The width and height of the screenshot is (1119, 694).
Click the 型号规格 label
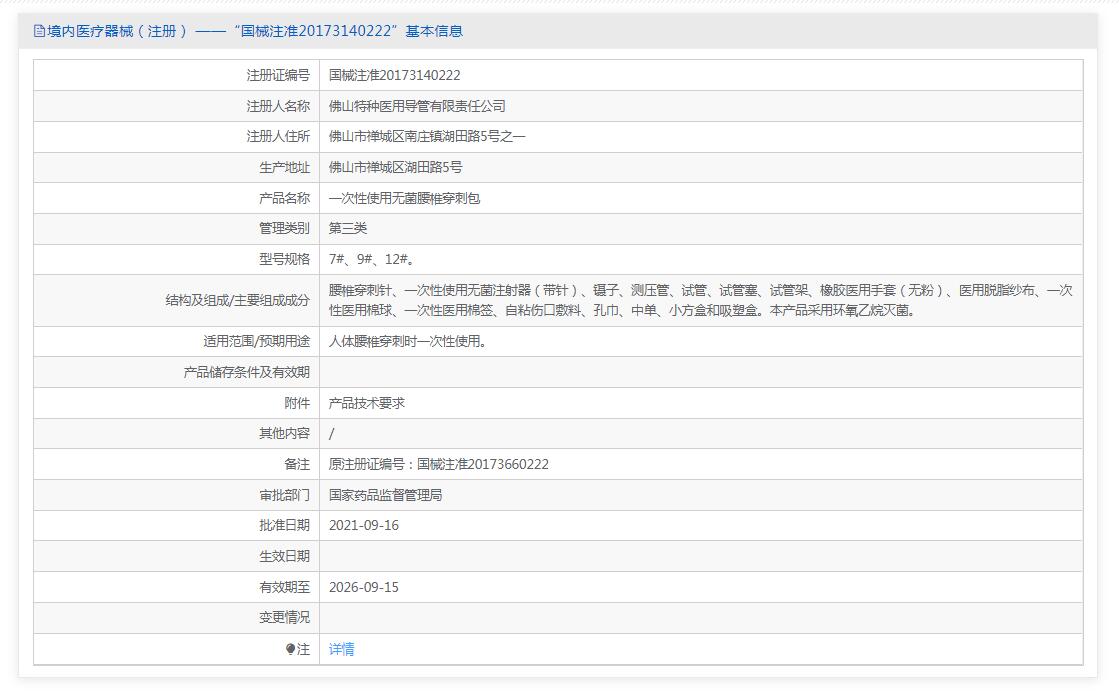[x=285, y=259]
